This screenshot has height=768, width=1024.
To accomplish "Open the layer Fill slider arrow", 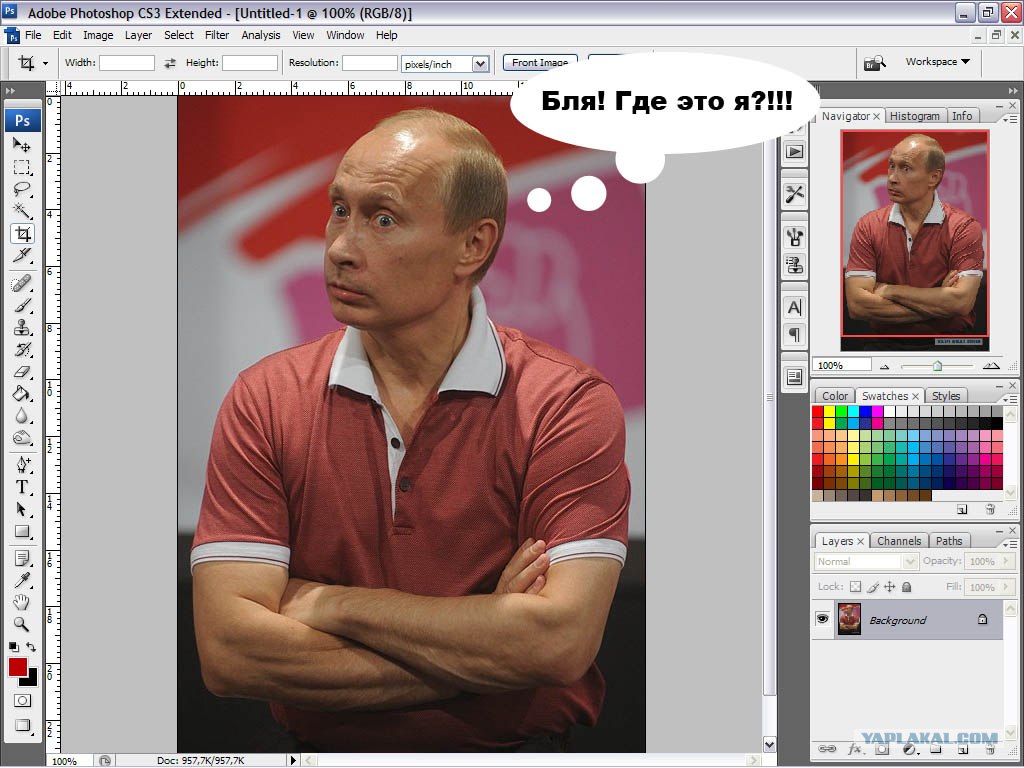I will click(x=1006, y=587).
